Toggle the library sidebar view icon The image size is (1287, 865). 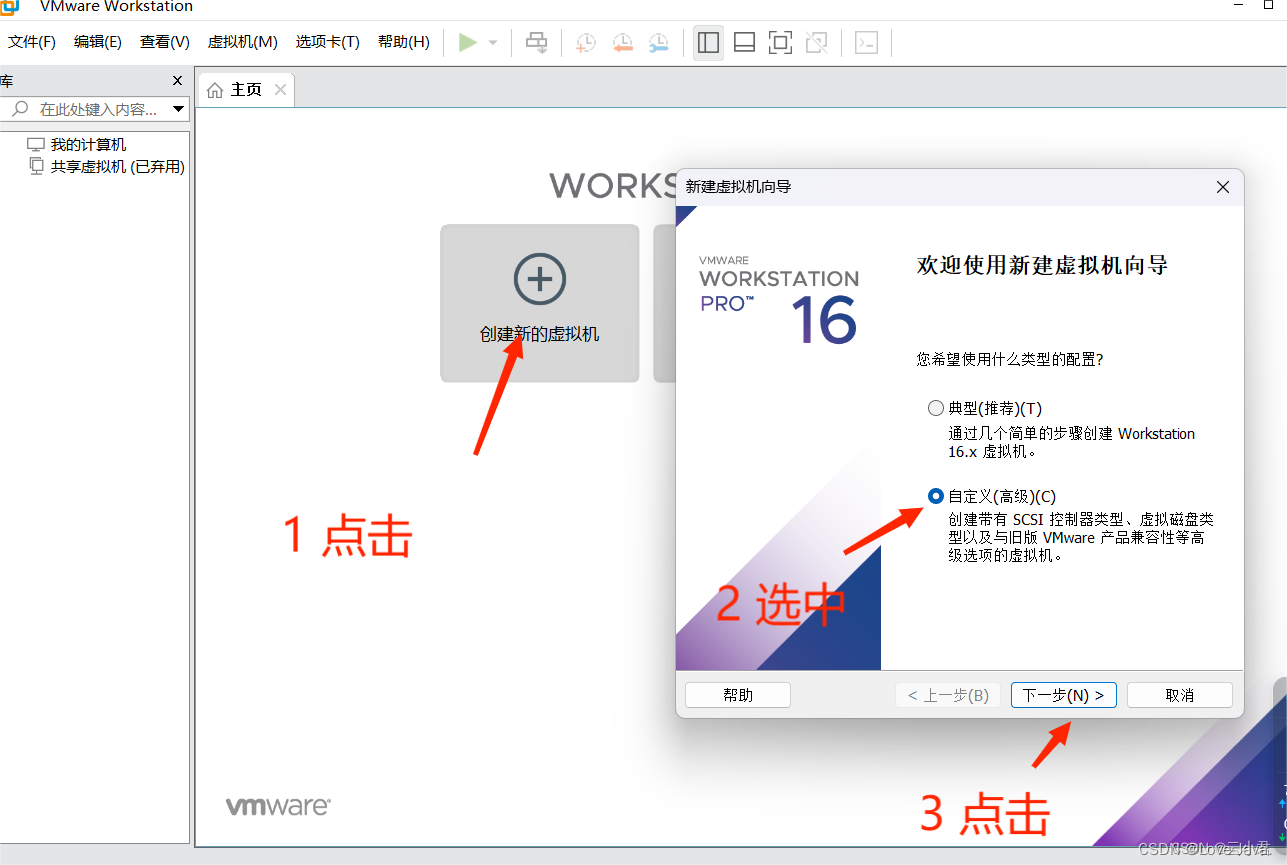pos(708,42)
